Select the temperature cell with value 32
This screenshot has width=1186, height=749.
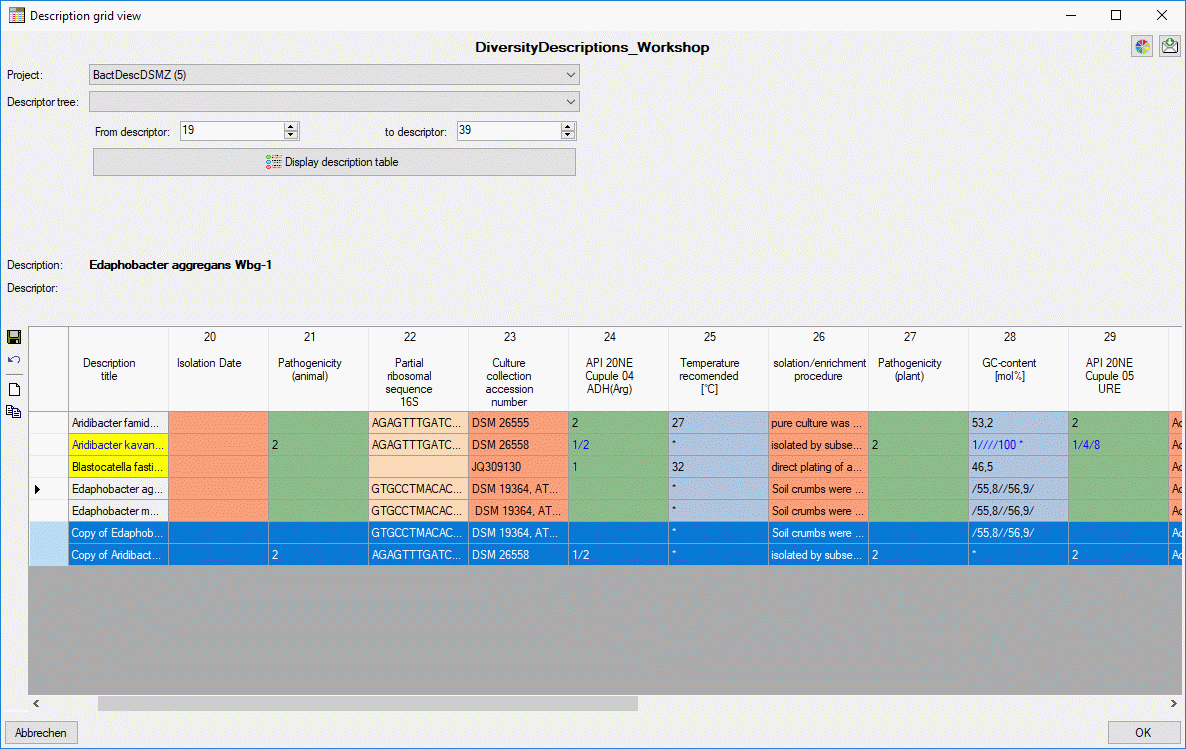click(719, 467)
